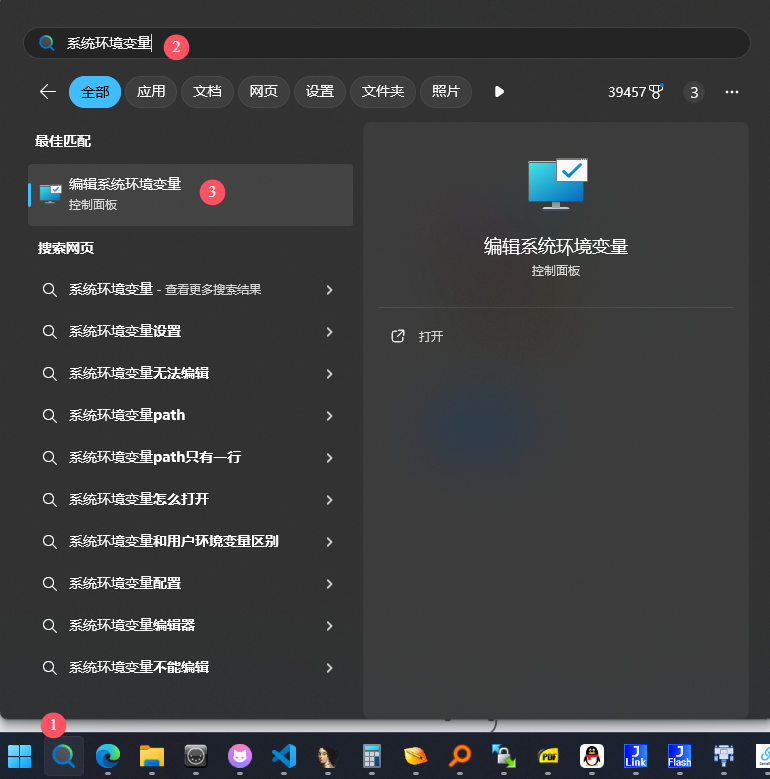Expand the 系统环境变量path suggestion chevron
The width and height of the screenshot is (770, 779).
329,415
